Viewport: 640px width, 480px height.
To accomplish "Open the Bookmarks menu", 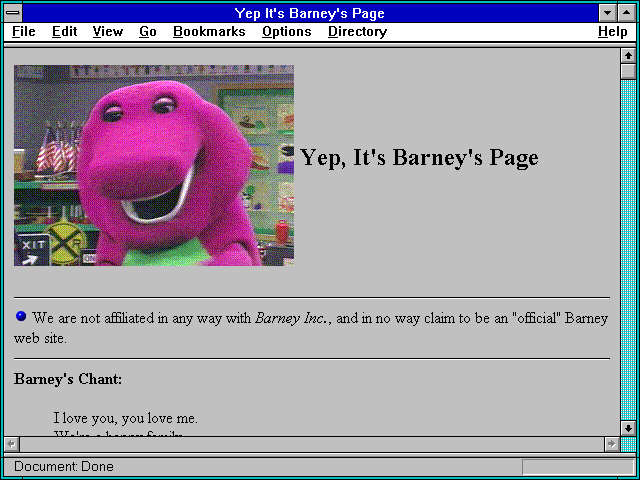I will coord(209,32).
